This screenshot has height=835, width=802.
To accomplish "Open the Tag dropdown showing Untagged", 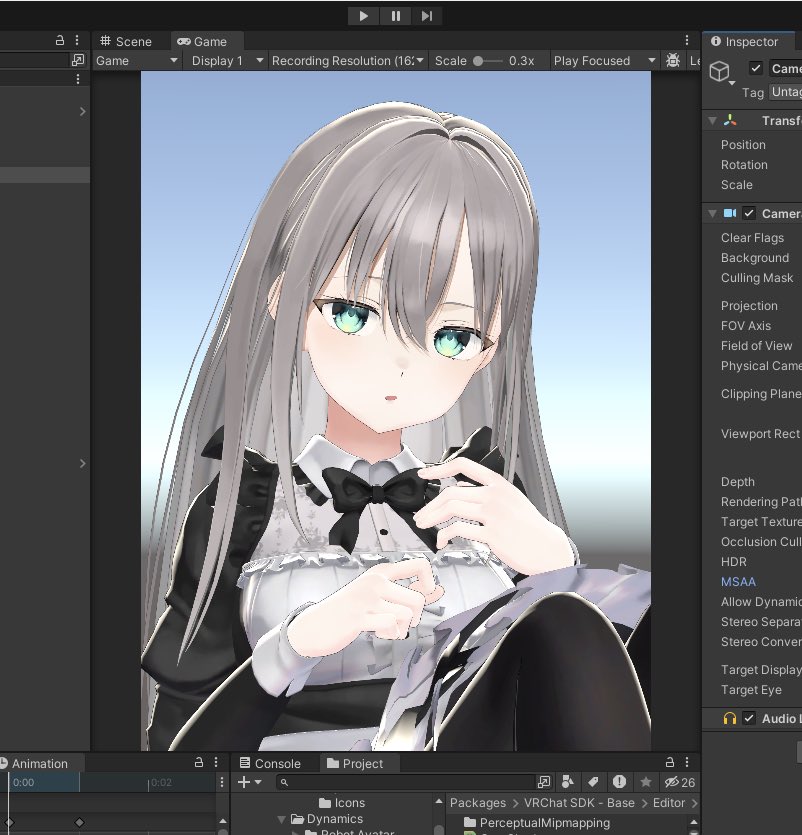I will click(785, 92).
